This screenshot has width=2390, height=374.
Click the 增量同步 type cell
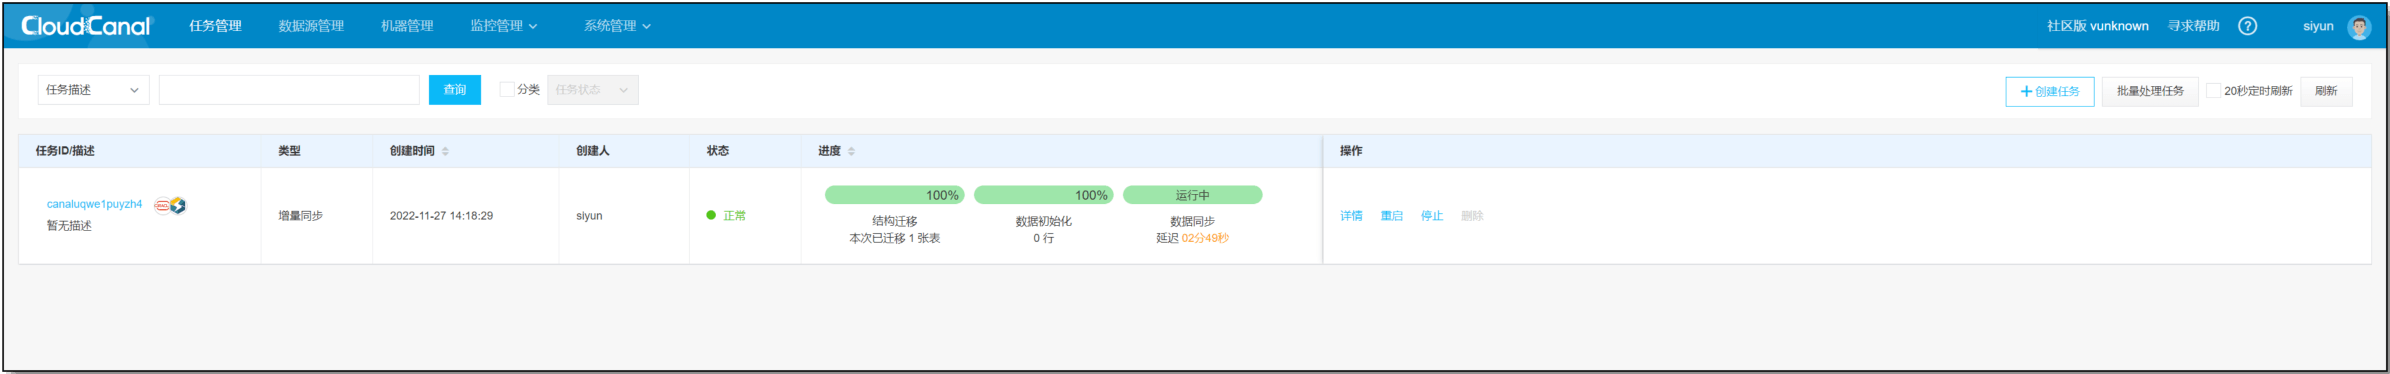[x=300, y=216]
